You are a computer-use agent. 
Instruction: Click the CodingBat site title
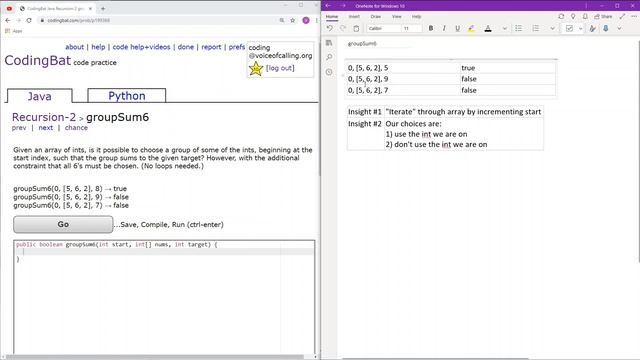(38, 60)
